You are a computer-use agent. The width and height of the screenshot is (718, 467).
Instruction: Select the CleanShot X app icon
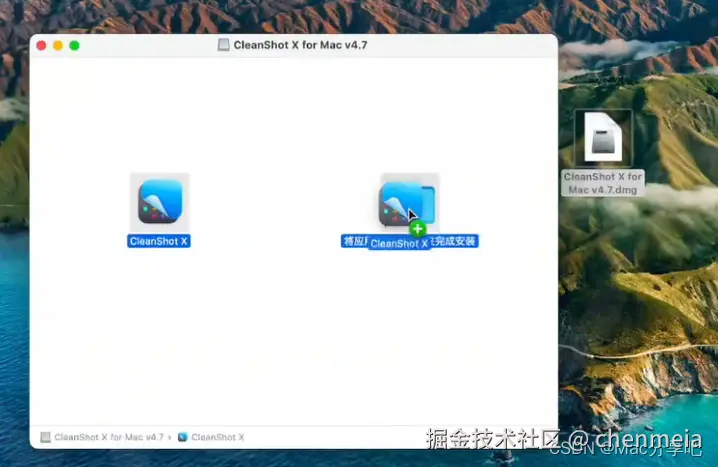(x=160, y=201)
